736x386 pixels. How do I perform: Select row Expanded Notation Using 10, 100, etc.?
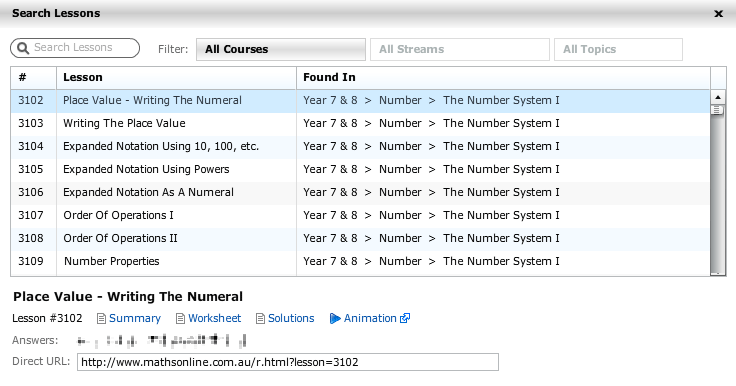[x=360, y=147]
